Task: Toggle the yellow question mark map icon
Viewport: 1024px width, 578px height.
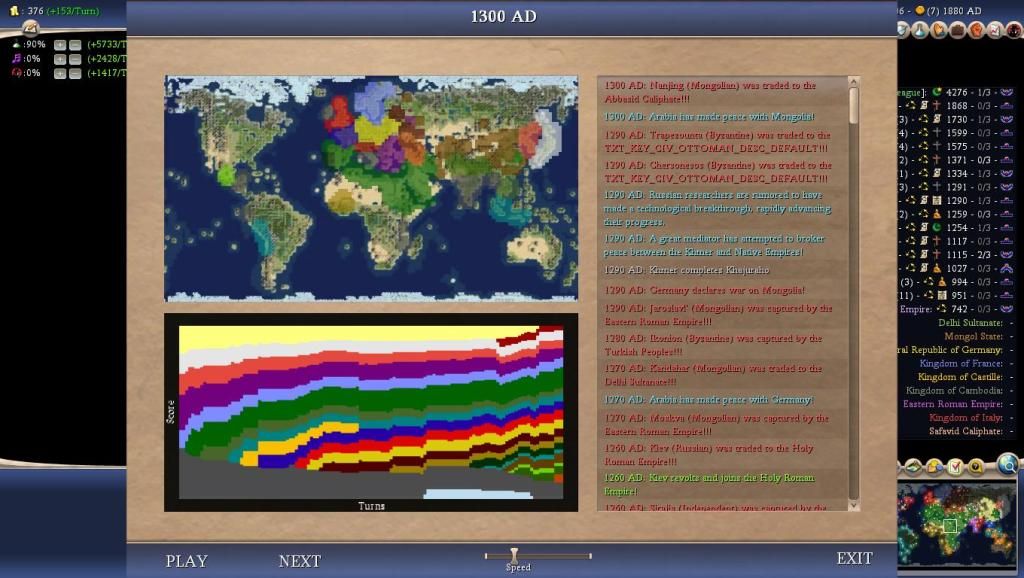Action: [976, 467]
